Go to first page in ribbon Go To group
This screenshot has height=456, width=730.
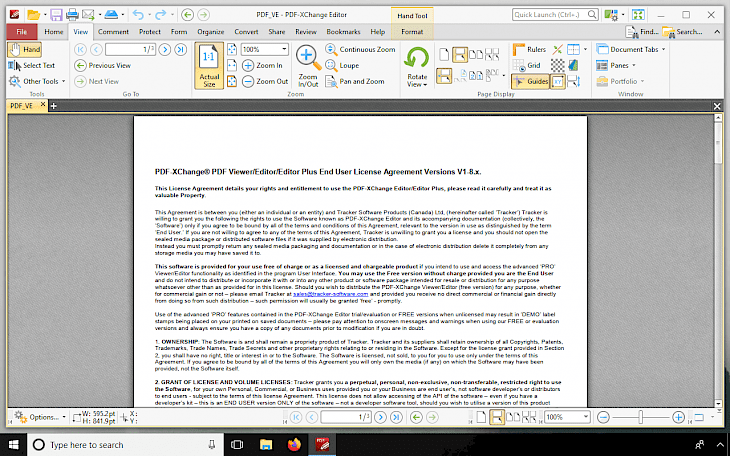click(80, 49)
